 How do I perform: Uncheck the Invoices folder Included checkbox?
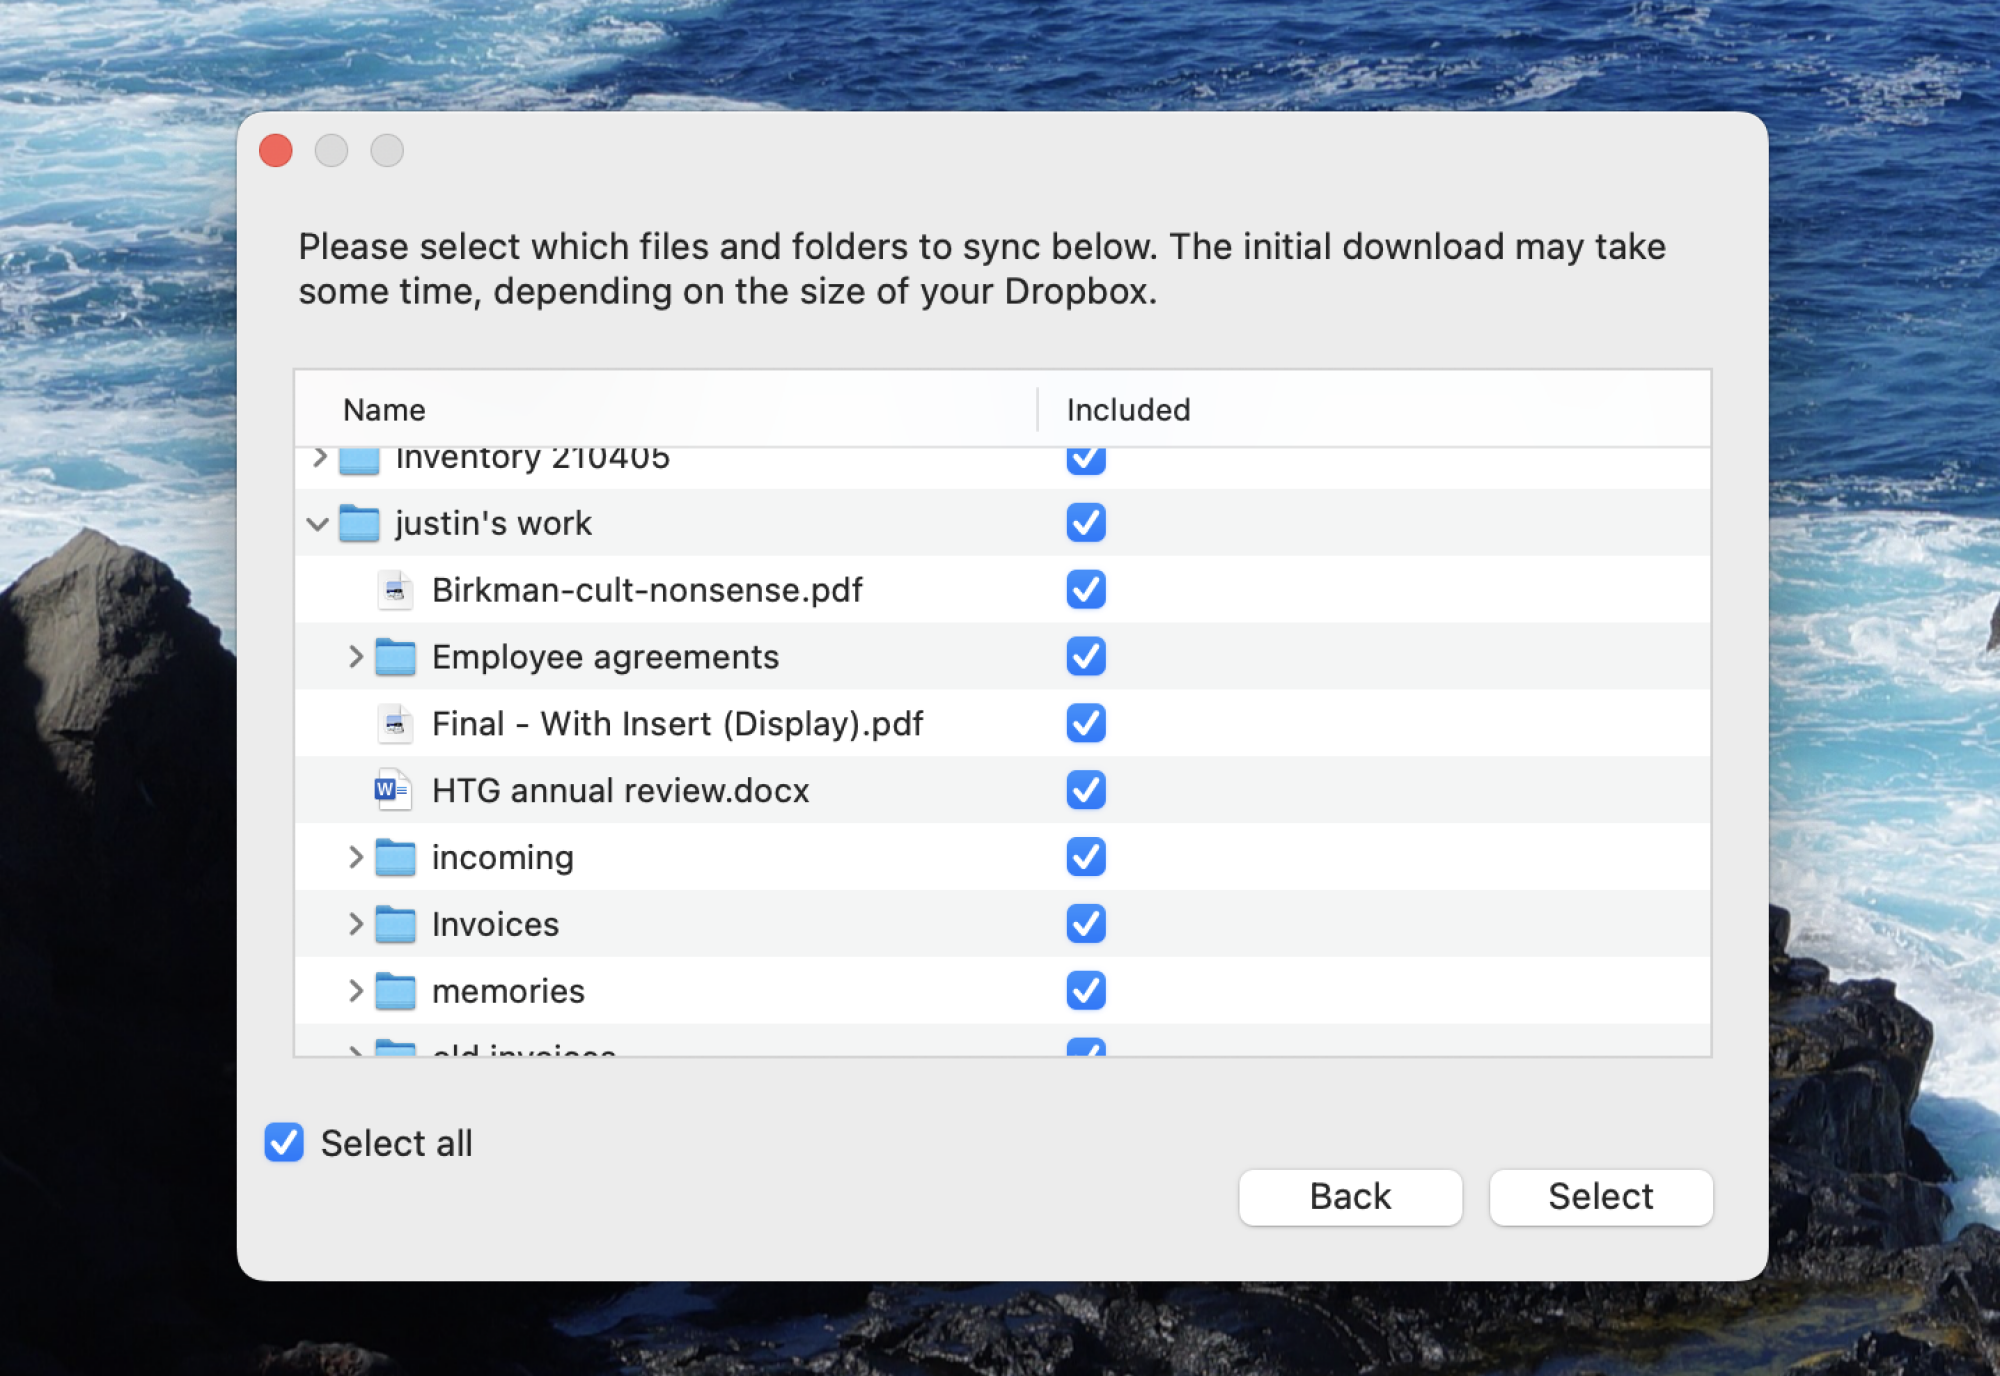(1086, 924)
